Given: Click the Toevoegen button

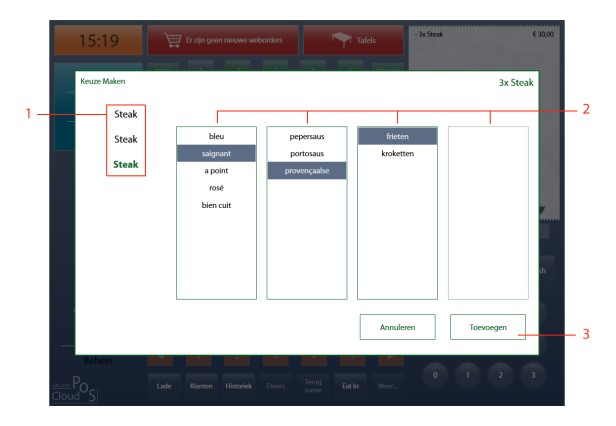Looking at the screenshot, I should click(487, 327).
